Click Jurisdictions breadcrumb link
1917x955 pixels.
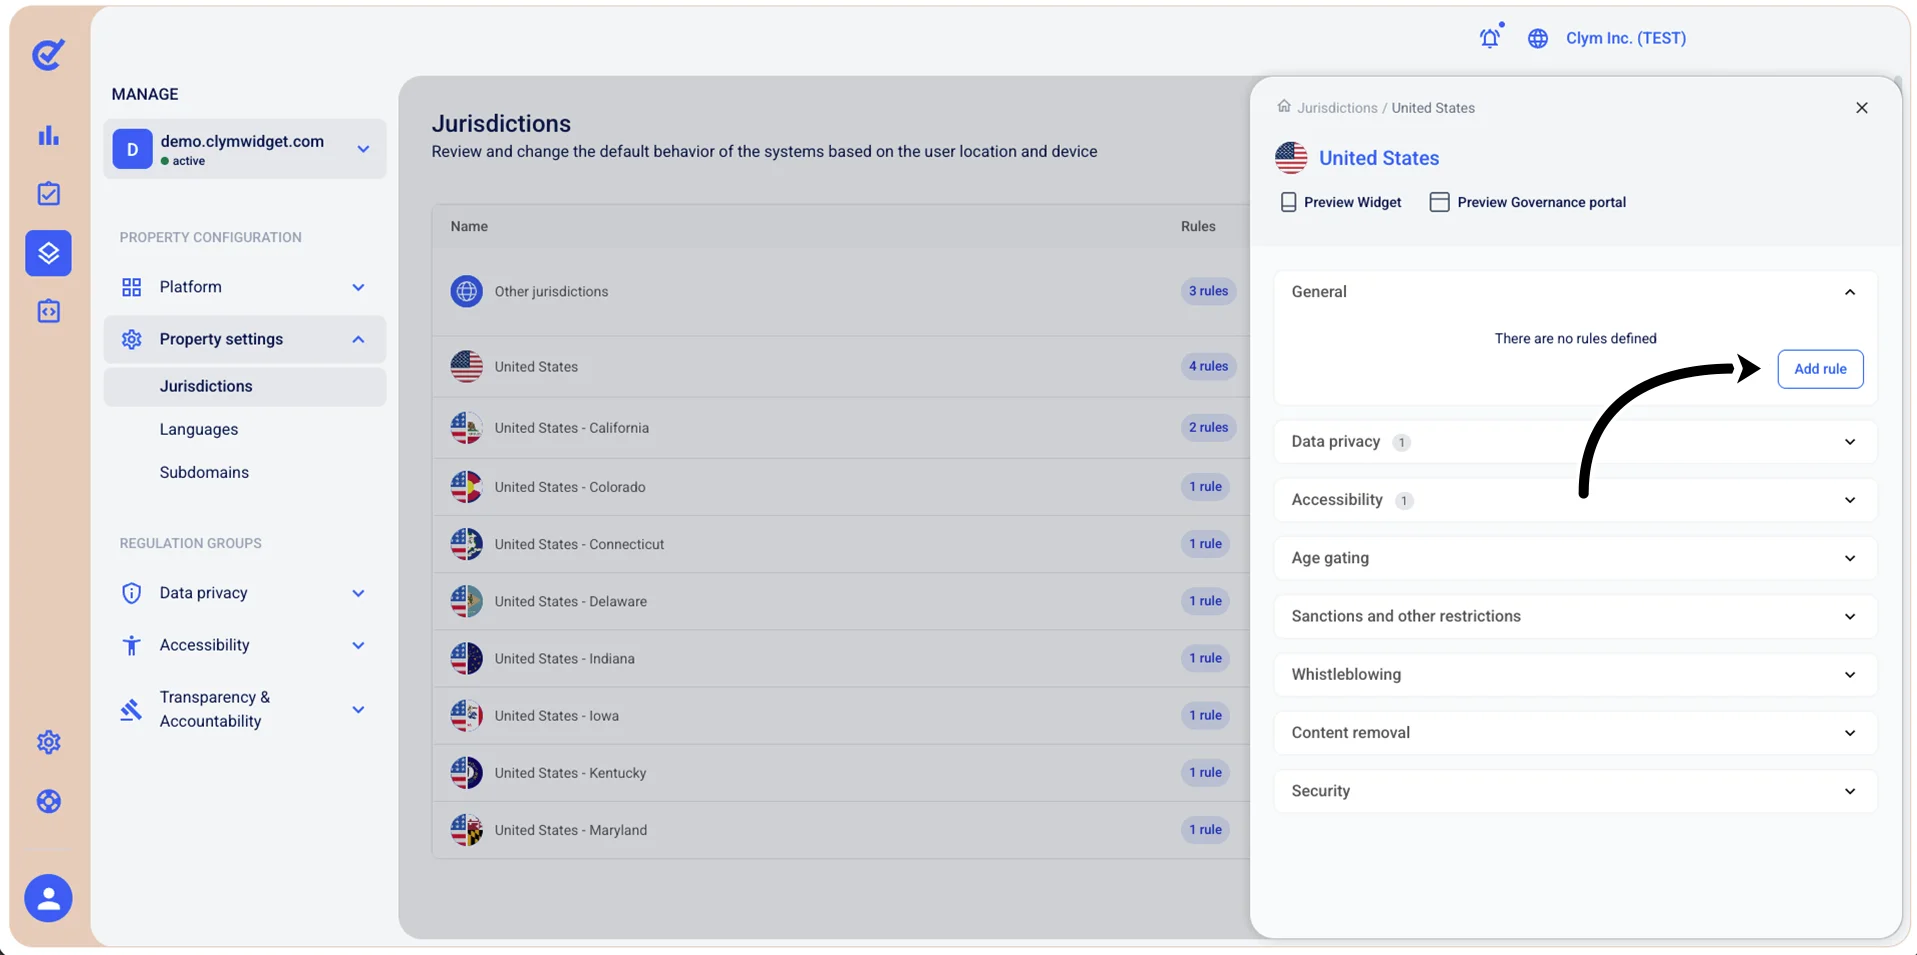[x=1337, y=108]
